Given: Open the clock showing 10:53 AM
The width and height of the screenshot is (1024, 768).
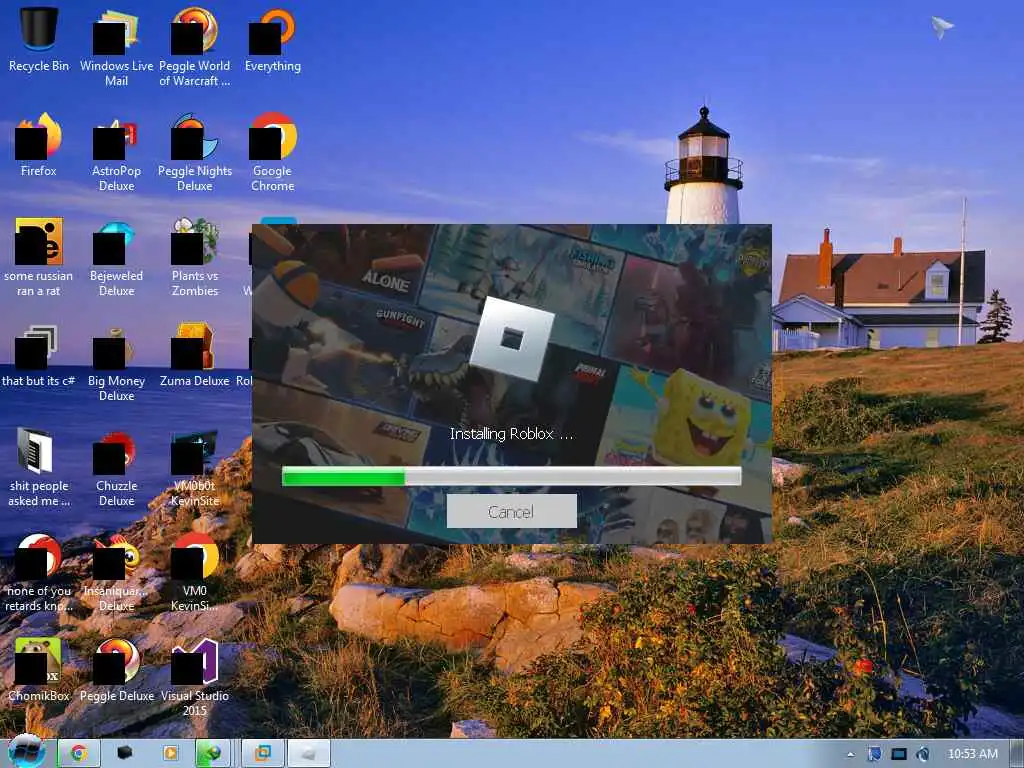Looking at the screenshot, I should (972, 754).
